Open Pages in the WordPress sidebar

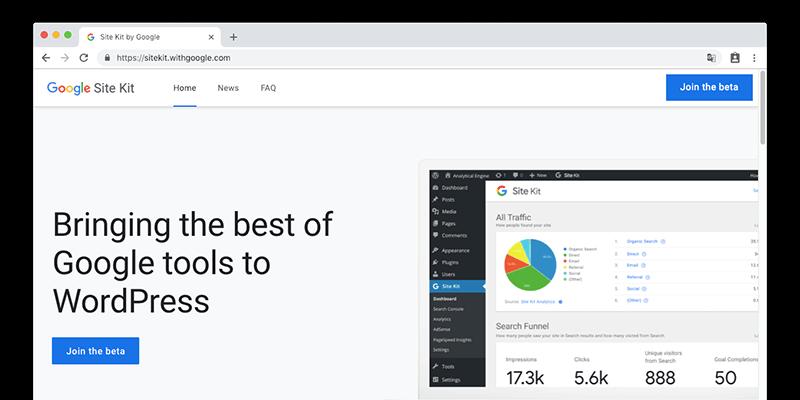click(458, 223)
